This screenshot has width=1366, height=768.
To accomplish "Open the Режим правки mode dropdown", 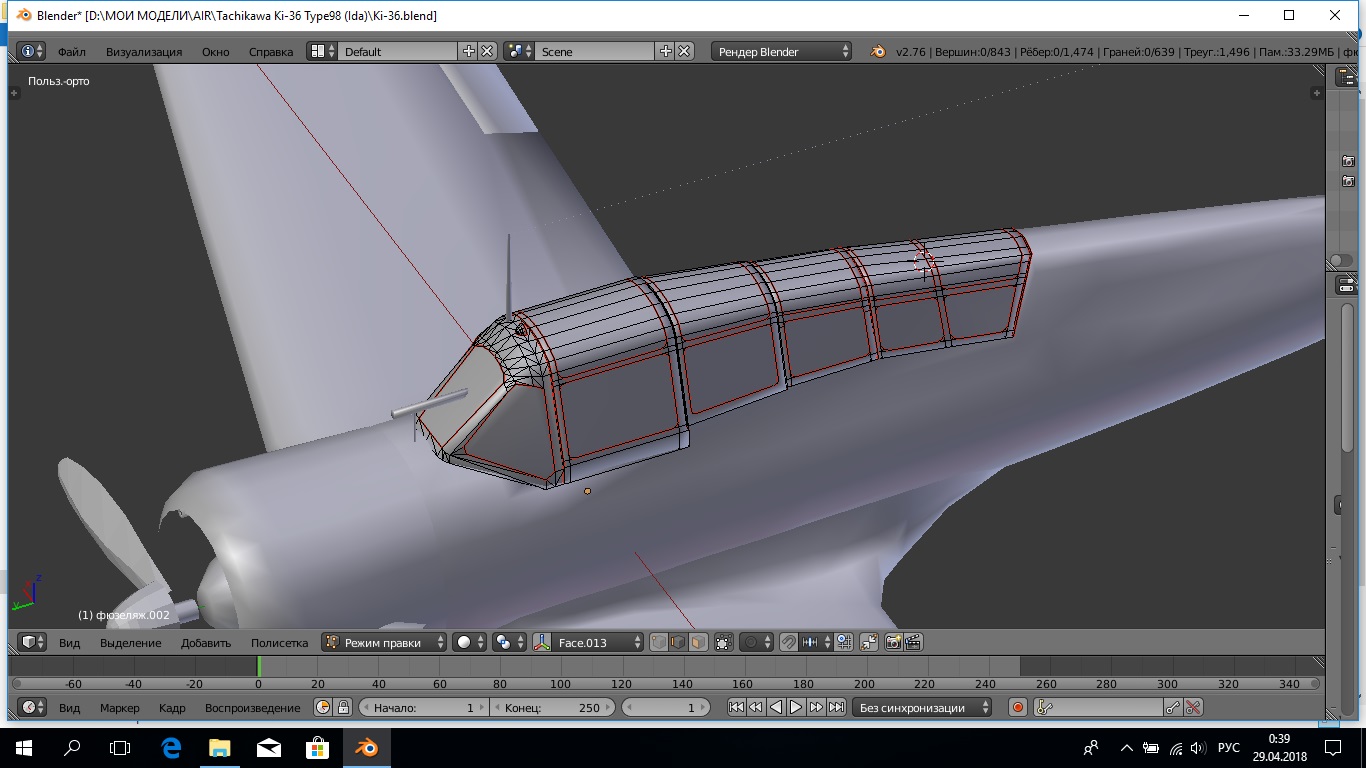I will coord(383,642).
